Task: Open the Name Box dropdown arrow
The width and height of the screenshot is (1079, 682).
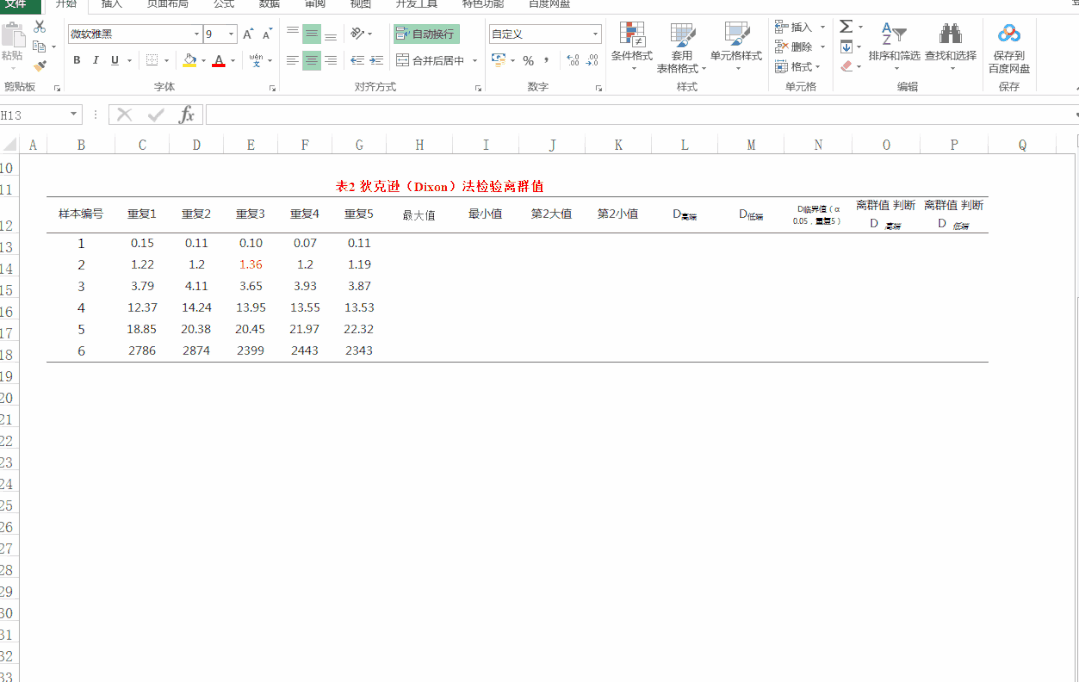Action: tap(74, 115)
